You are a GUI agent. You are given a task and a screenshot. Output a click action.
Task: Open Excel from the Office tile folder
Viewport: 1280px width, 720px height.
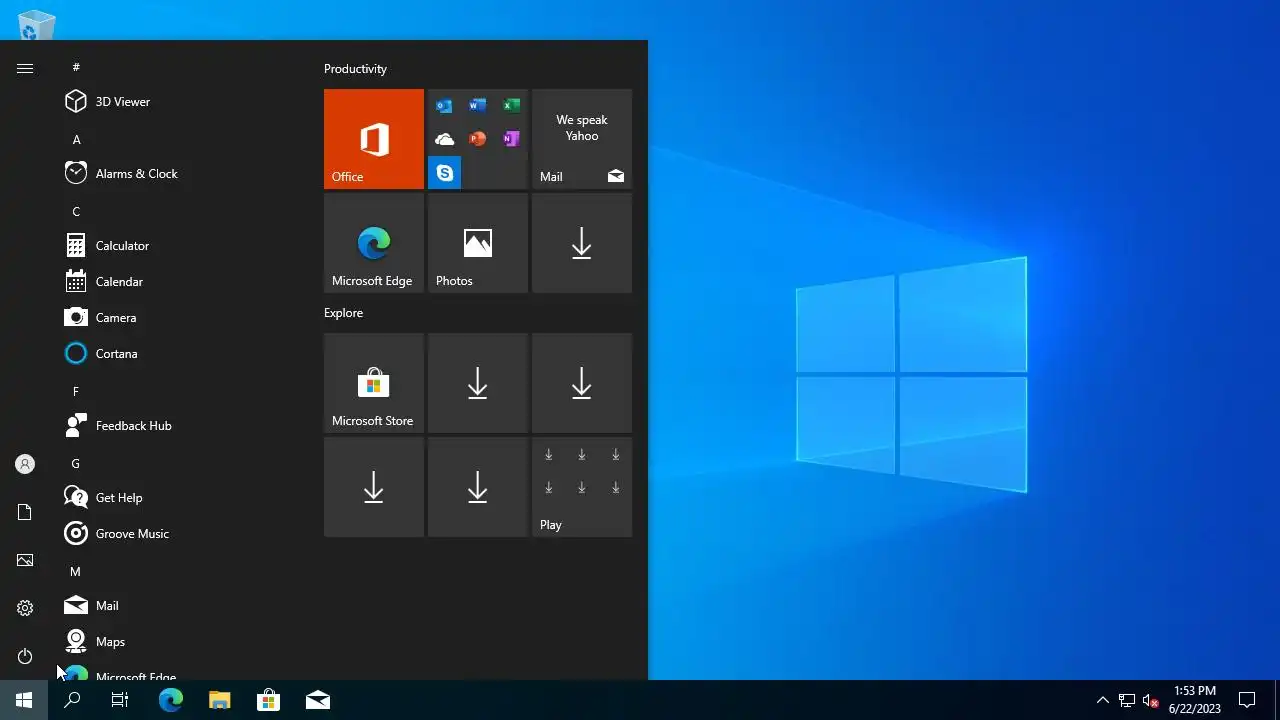[x=511, y=106]
